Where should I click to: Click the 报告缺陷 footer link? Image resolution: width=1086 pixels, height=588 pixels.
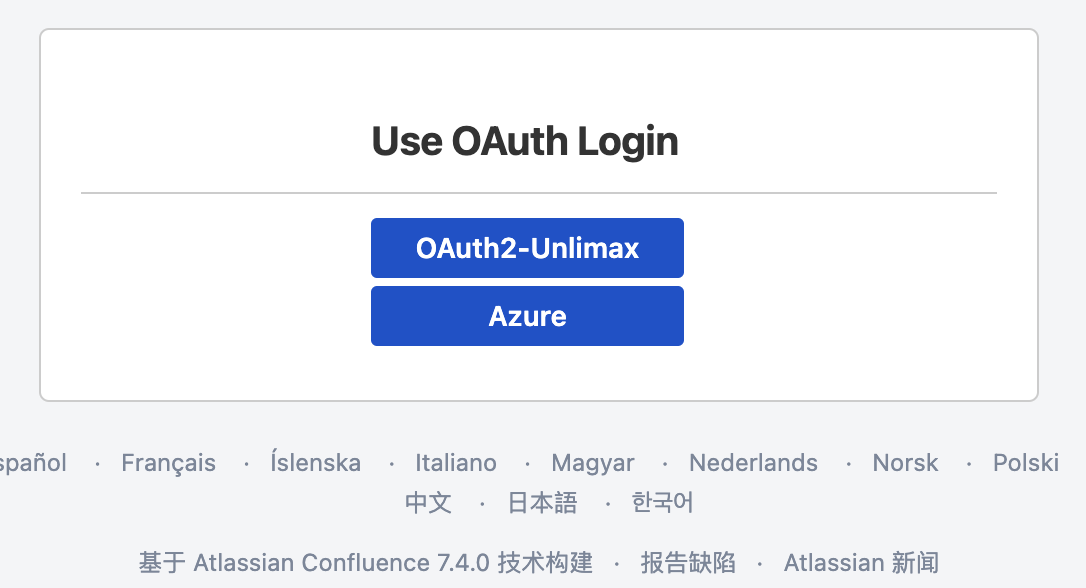688,563
